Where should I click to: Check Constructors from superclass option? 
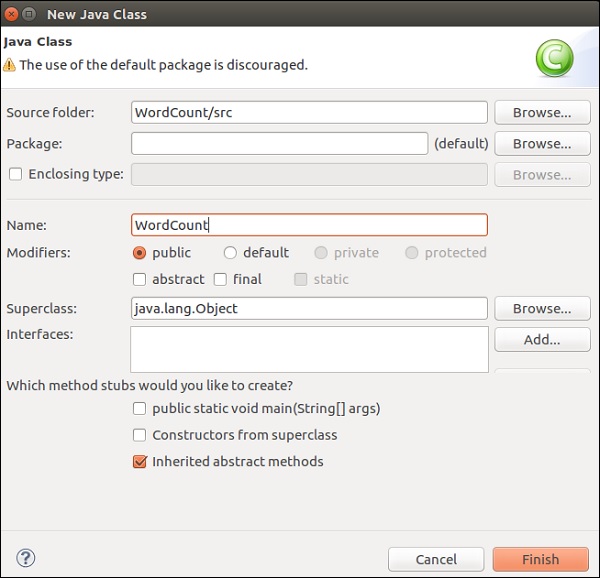(x=140, y=435)
